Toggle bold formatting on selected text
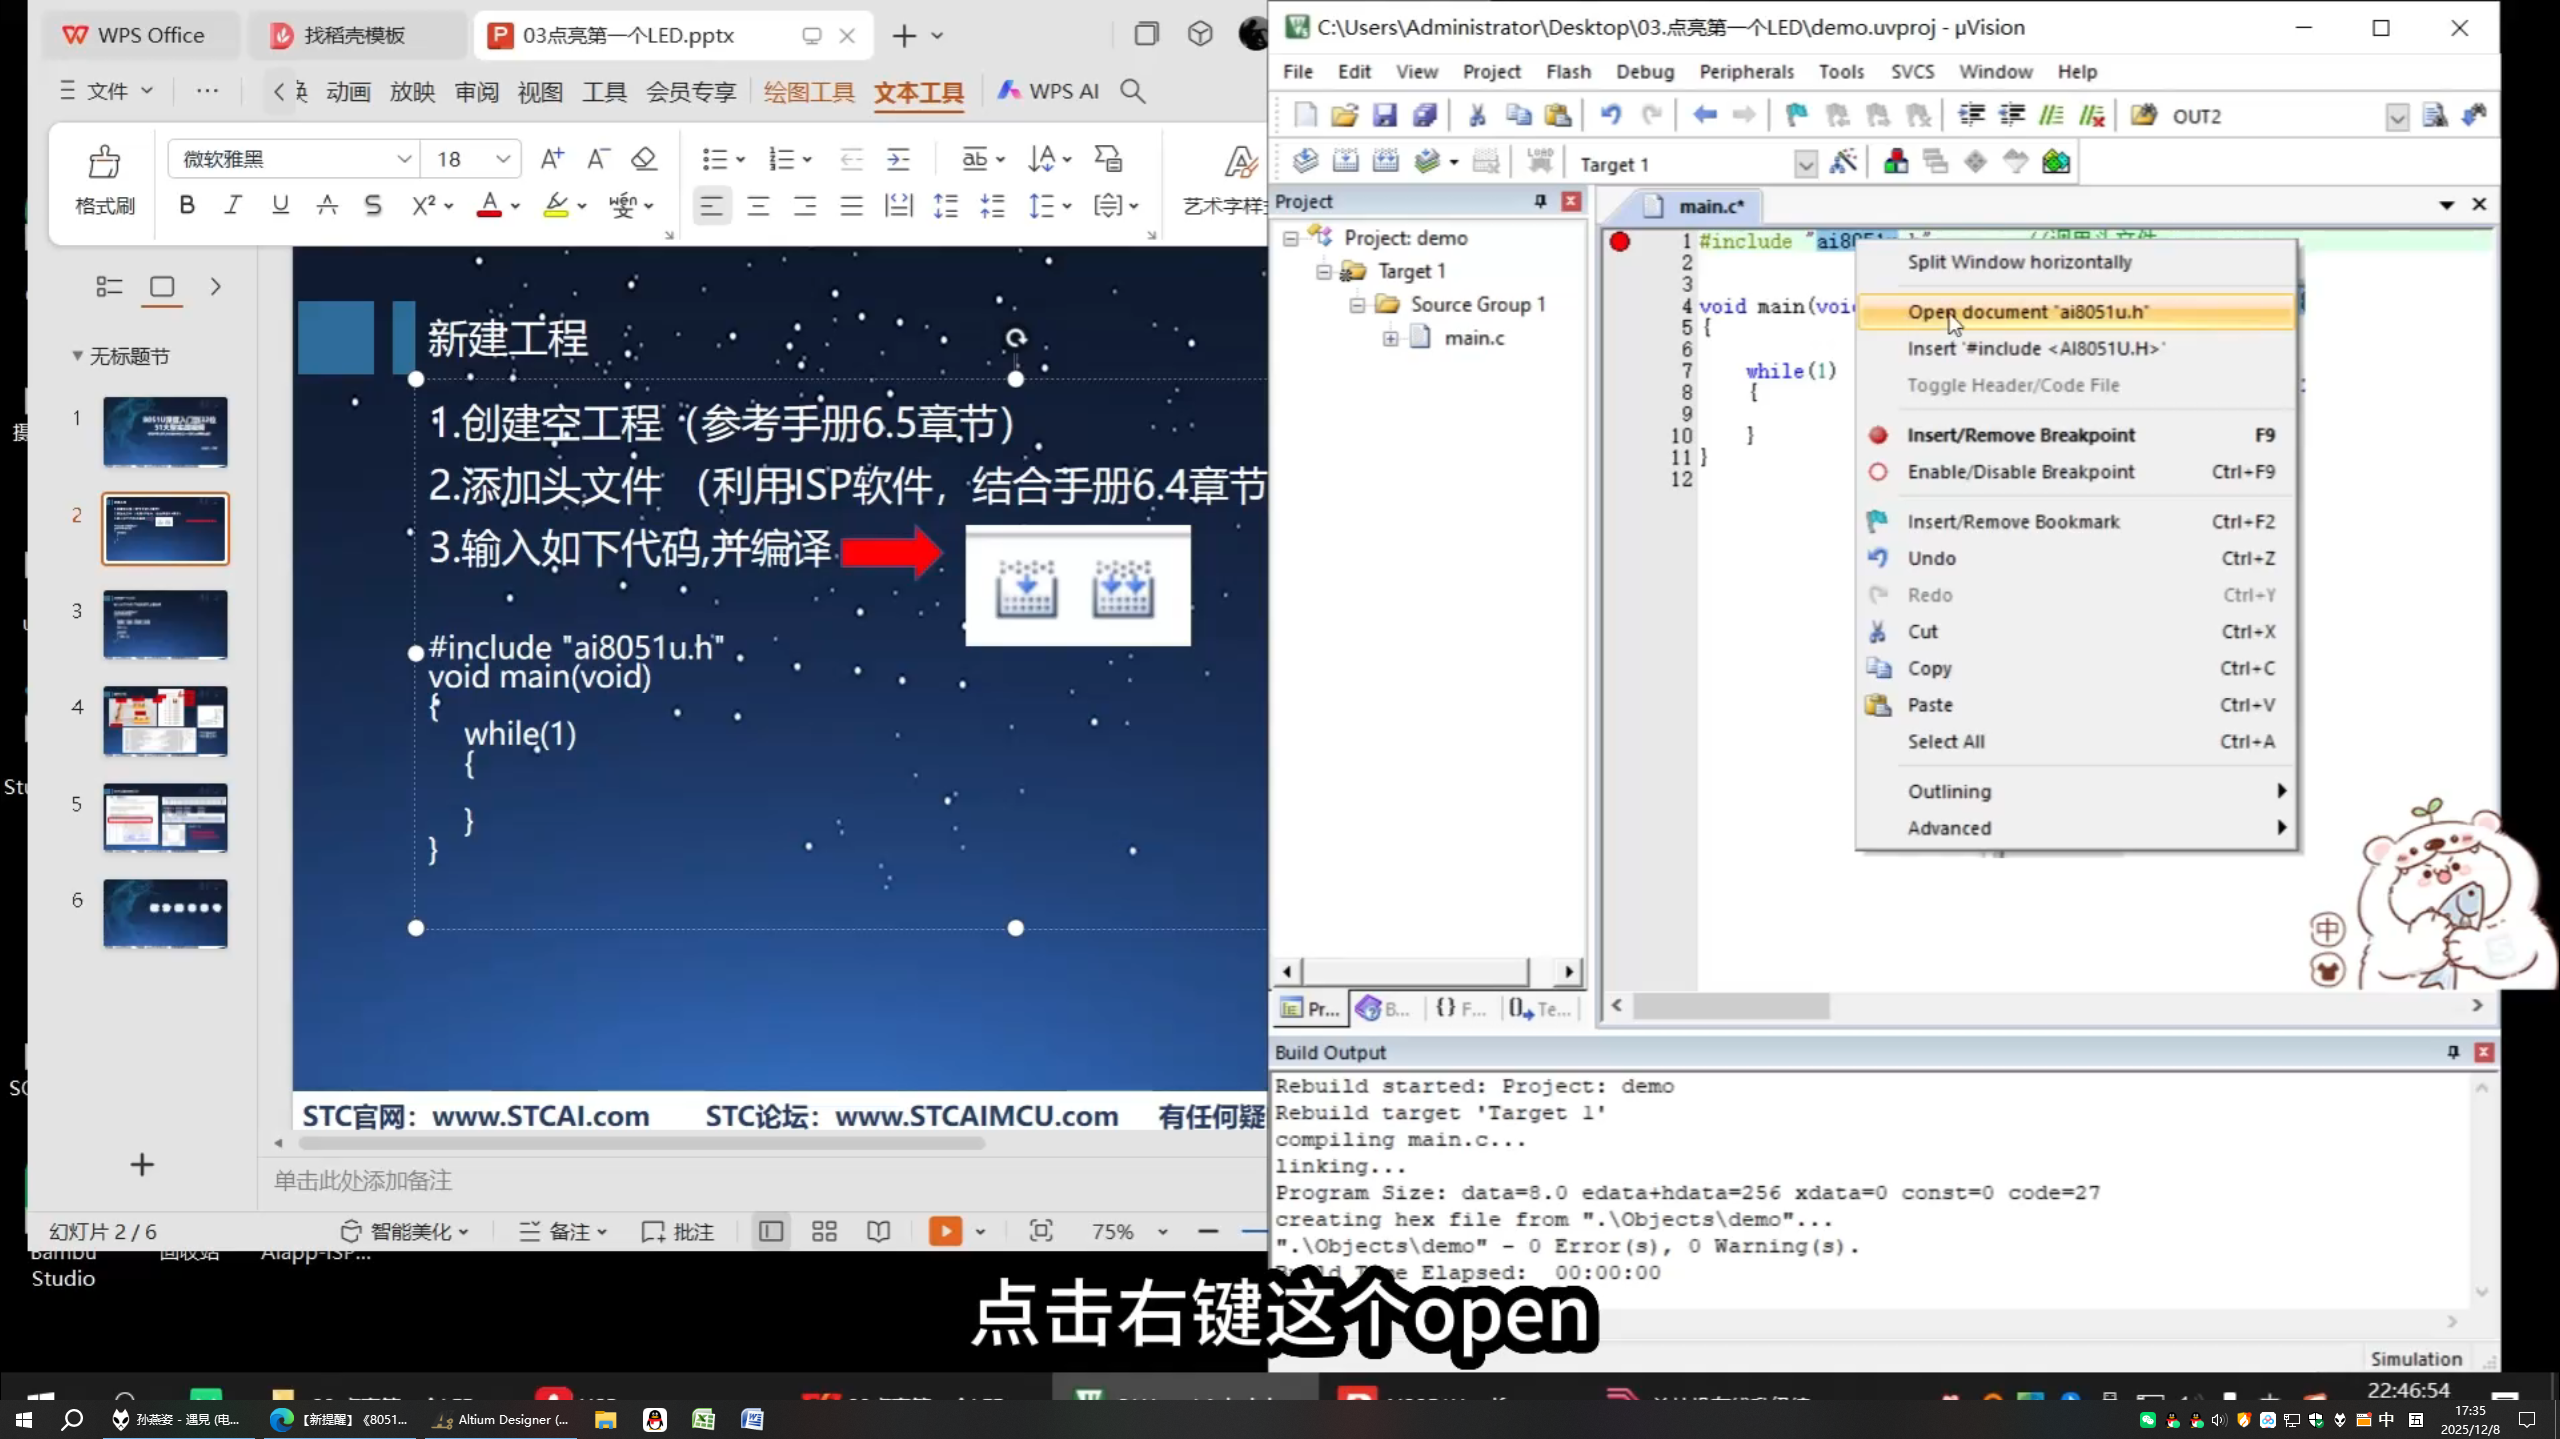Viewport: 2560px width, 1439px height. coord(186,204)
